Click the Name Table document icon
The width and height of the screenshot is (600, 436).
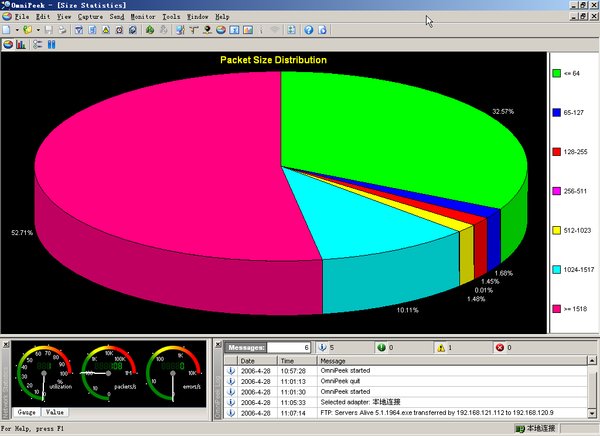(x=92, y=30)
